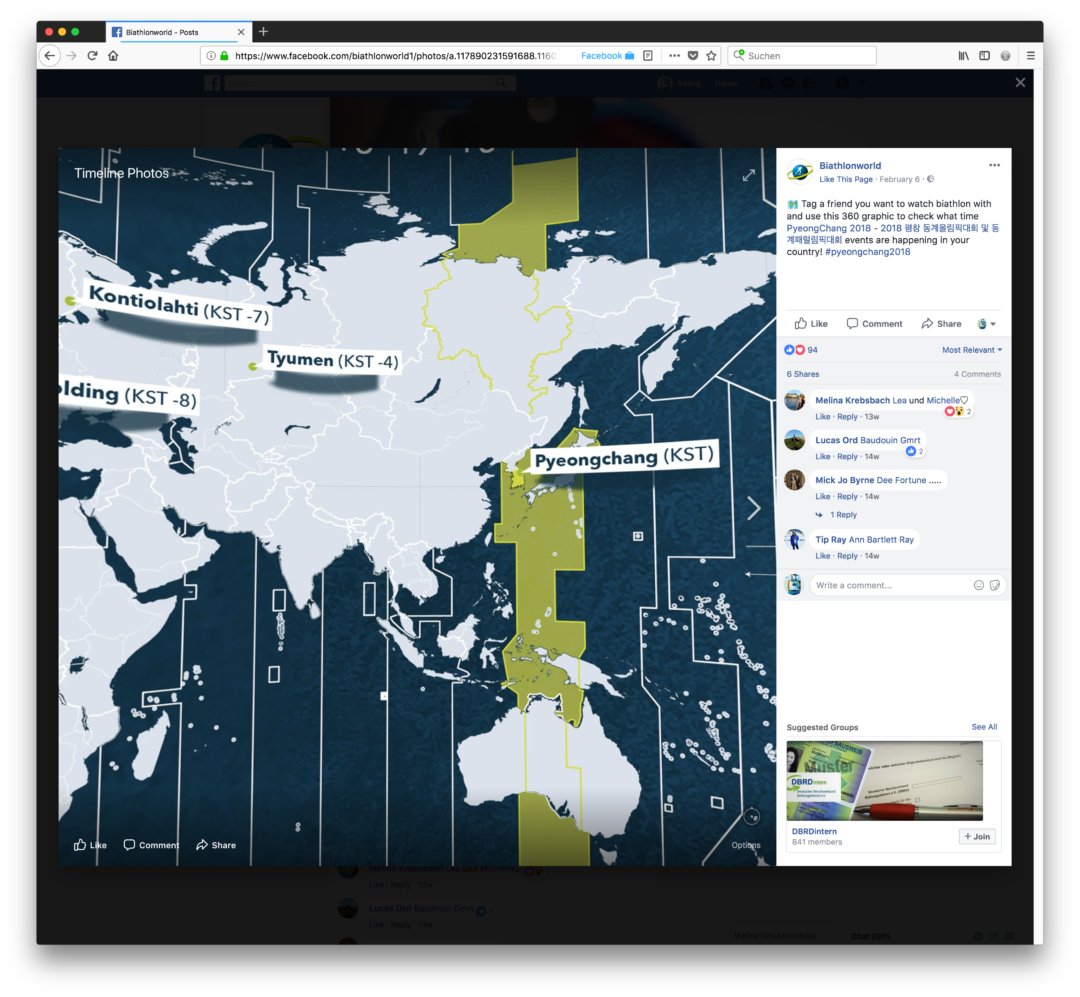The image size is (1080, 997).
Task: Open Tip Ray's profile link
Action: (831, 539)
